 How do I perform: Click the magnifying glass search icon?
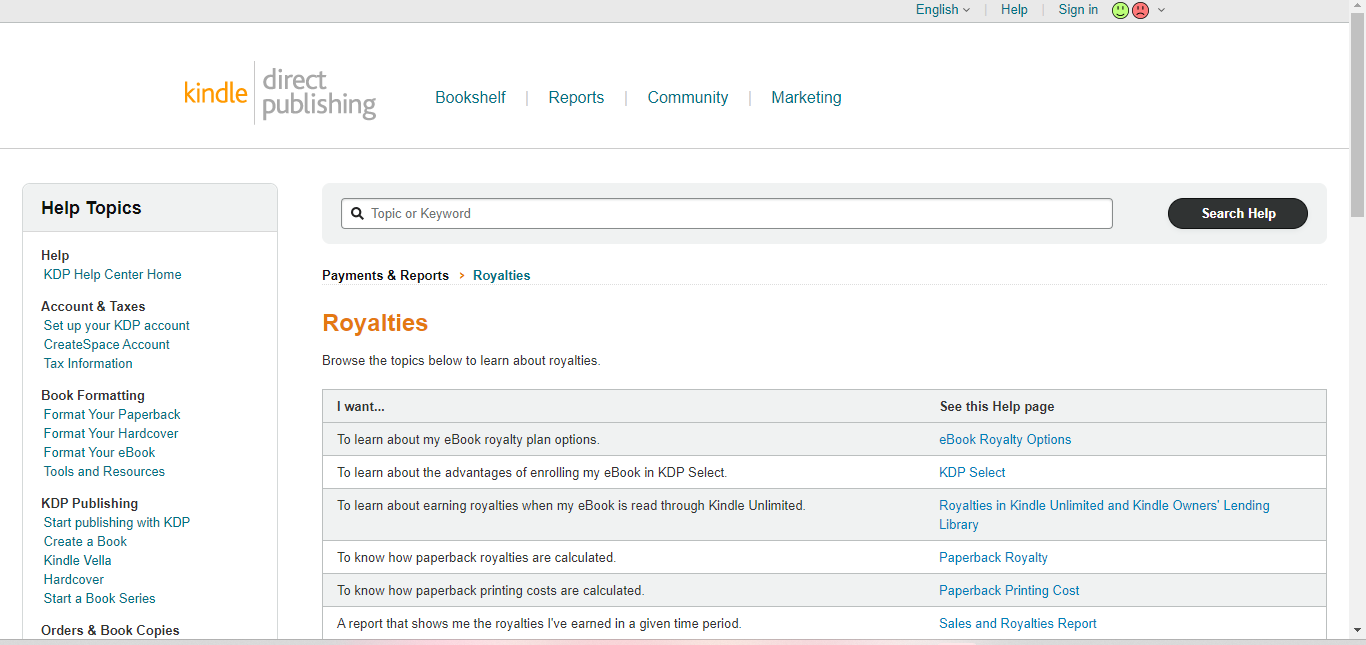click(357, 213)
